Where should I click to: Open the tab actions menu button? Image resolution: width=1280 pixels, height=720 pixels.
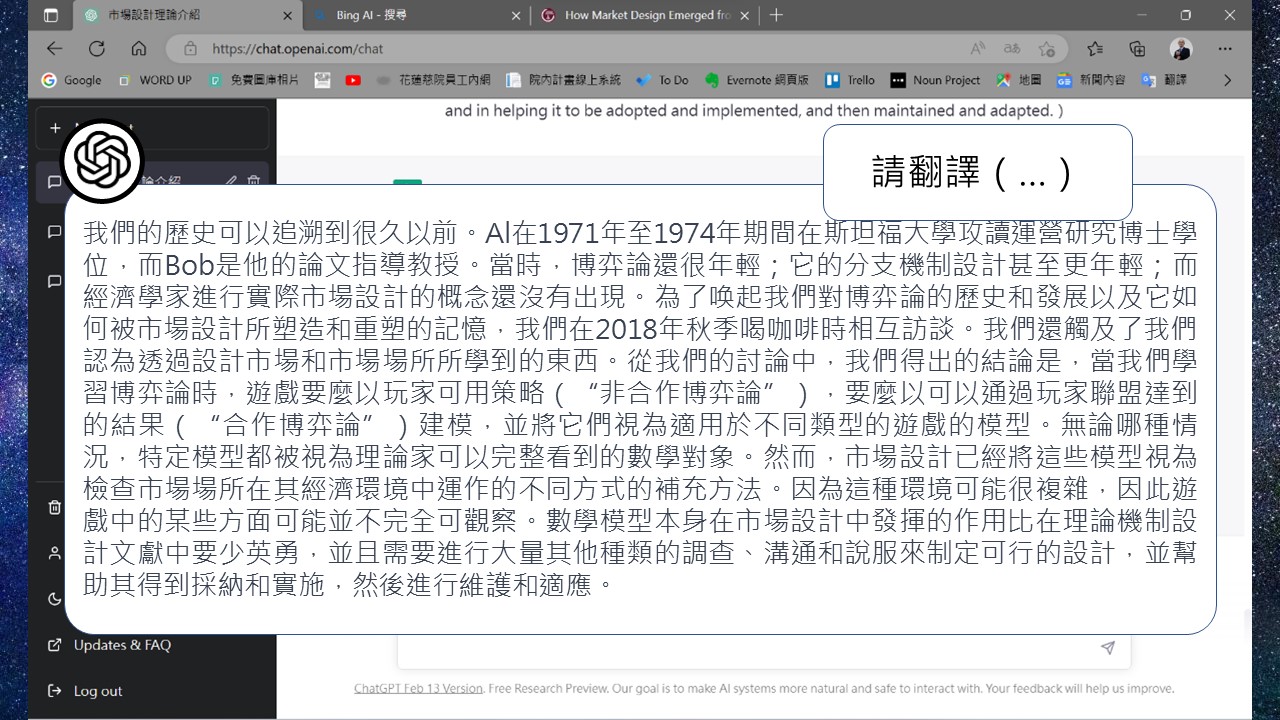(51, 15)
